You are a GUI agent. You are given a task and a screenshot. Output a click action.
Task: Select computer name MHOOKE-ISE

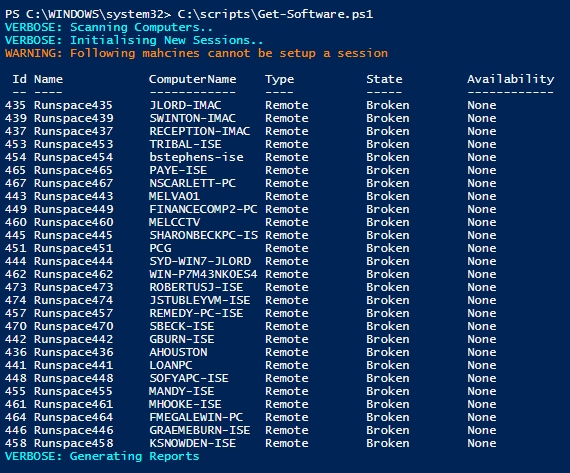coord(185,404)
